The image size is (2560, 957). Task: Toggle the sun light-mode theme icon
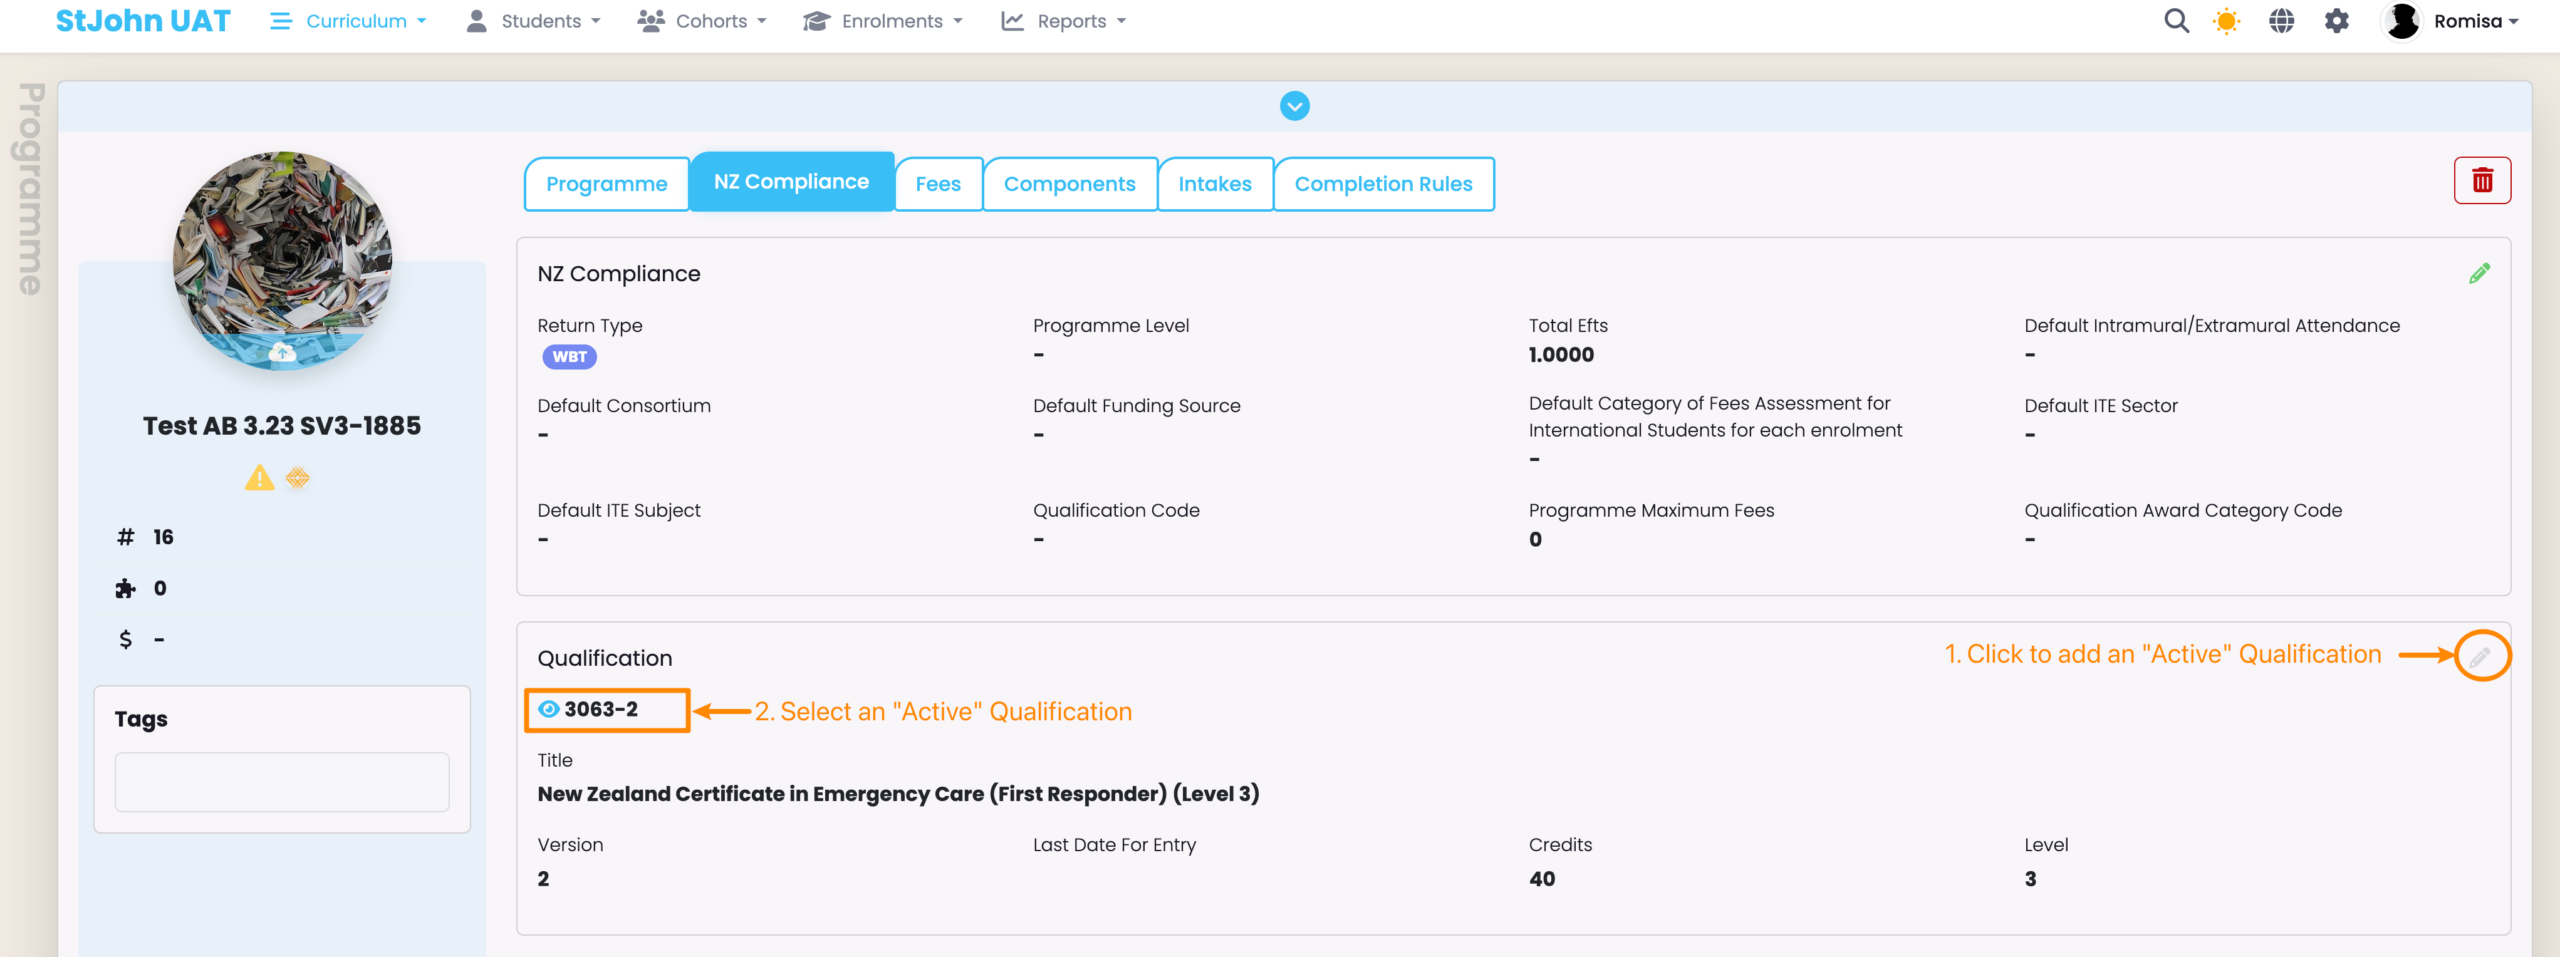pos(2226,21)
